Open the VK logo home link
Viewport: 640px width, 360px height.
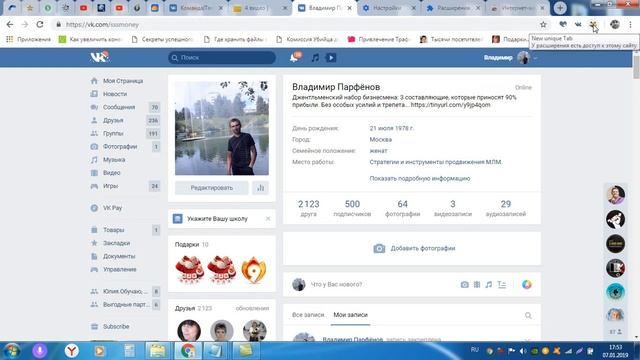[x=99, y=57]
